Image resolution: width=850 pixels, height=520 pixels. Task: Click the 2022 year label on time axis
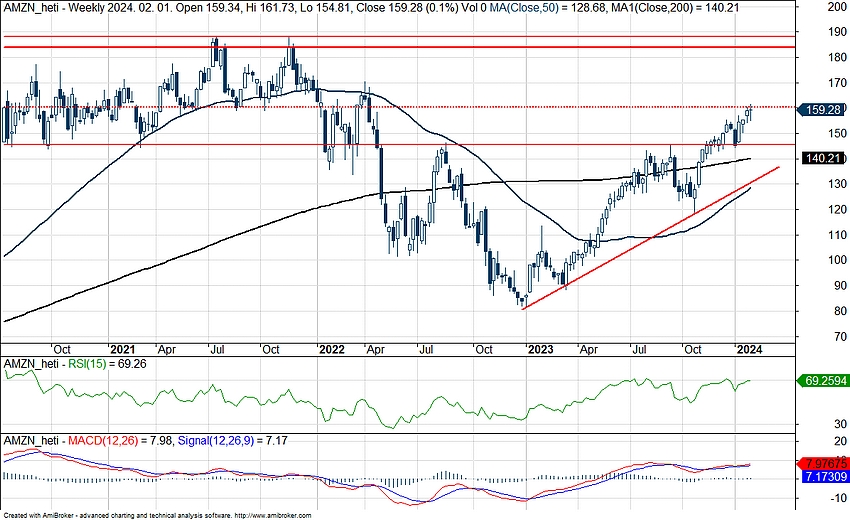(x=331, y=349)
